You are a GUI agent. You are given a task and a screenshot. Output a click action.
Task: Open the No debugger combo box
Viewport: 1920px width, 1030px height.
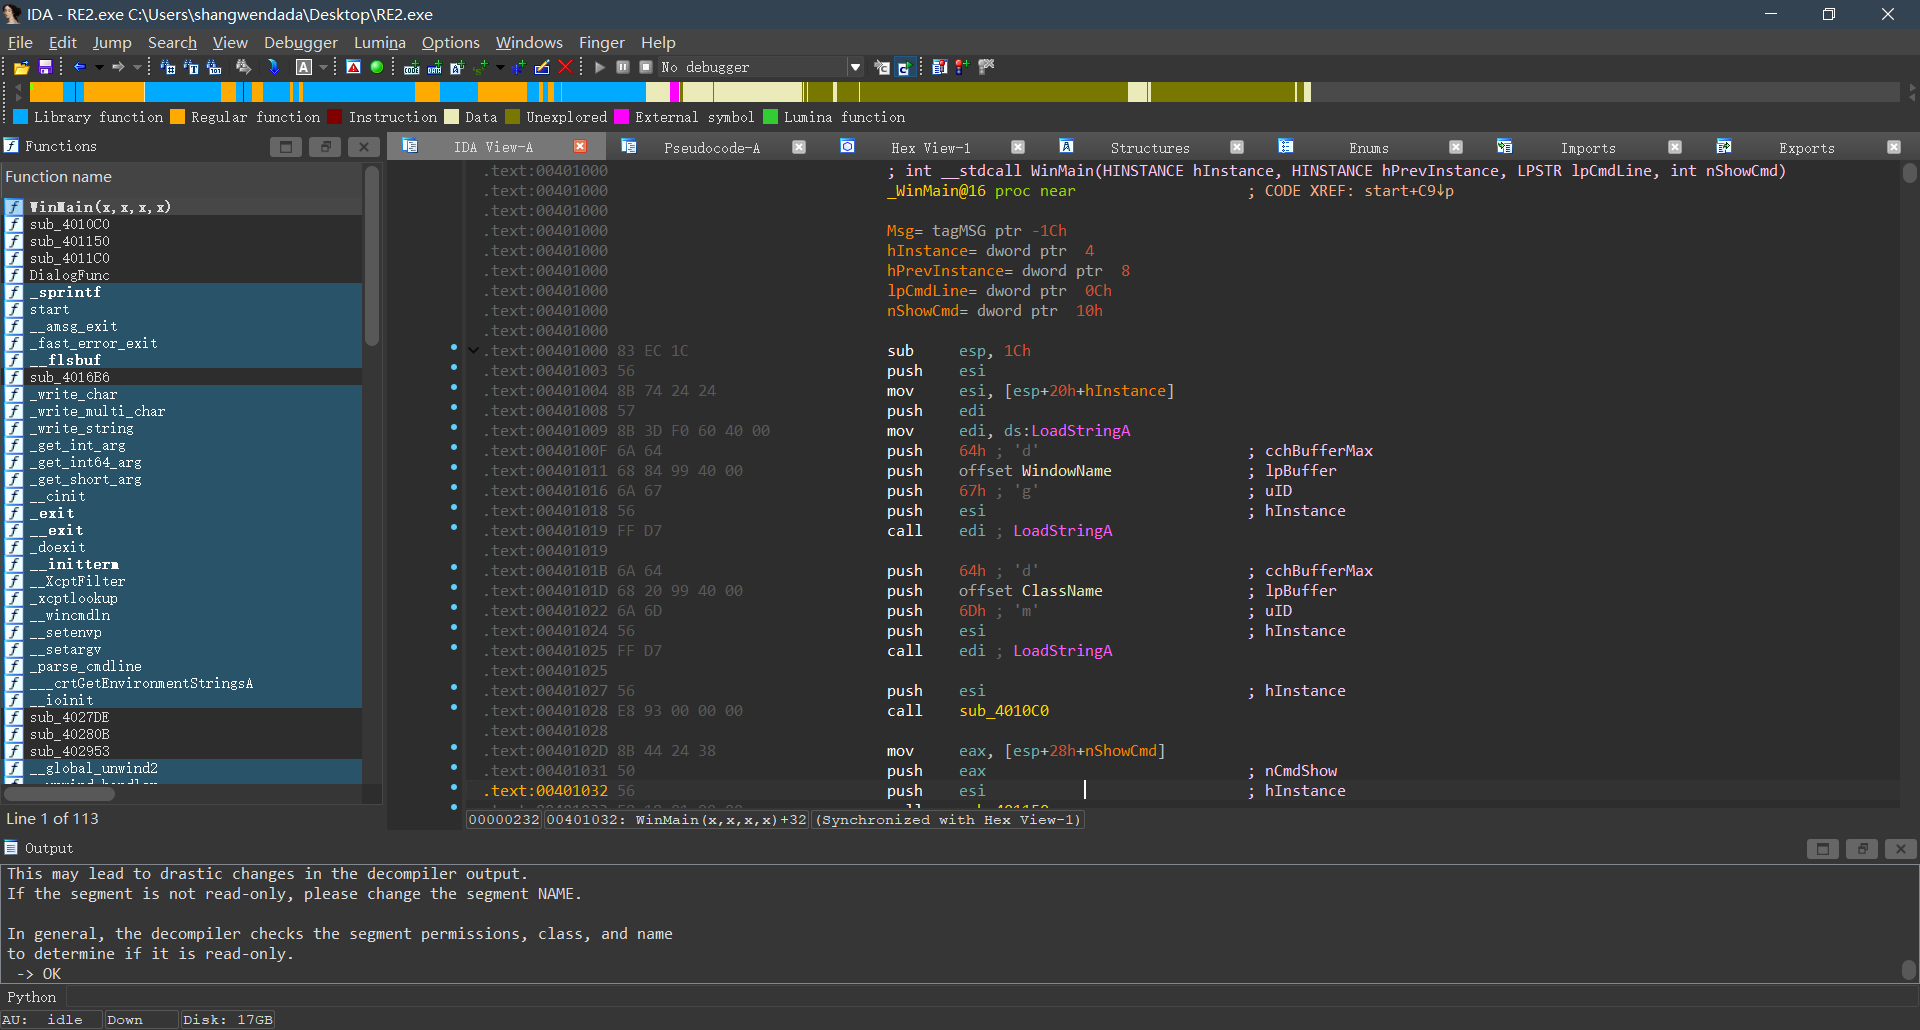761,67
